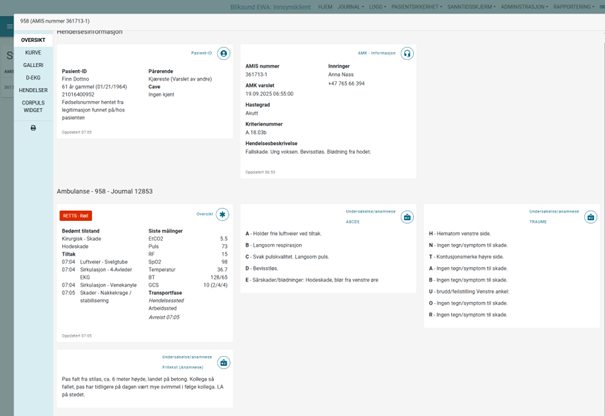Click the Fritekst anamnese medical kit icon
The width and height of the screenshot is (605, 416).
[223, 362]
